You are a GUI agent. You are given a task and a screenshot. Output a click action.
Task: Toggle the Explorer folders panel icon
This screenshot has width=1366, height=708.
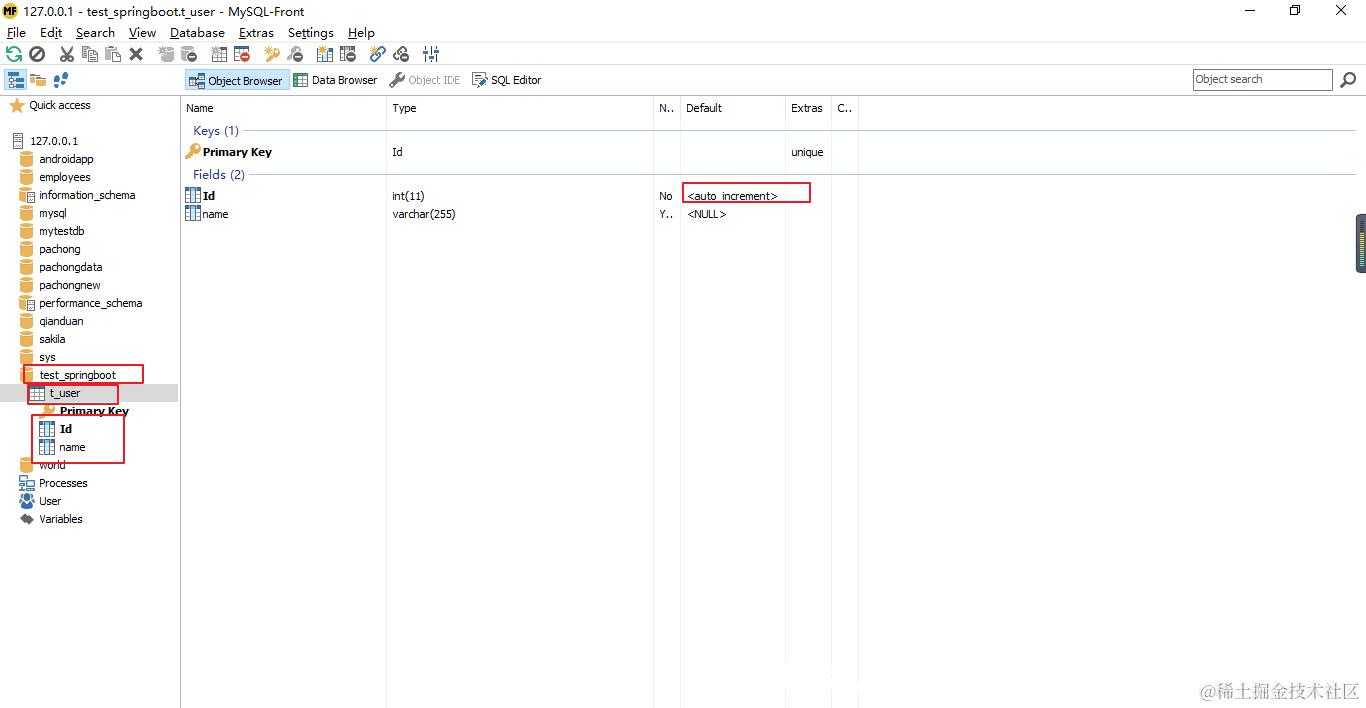(38, 80)
